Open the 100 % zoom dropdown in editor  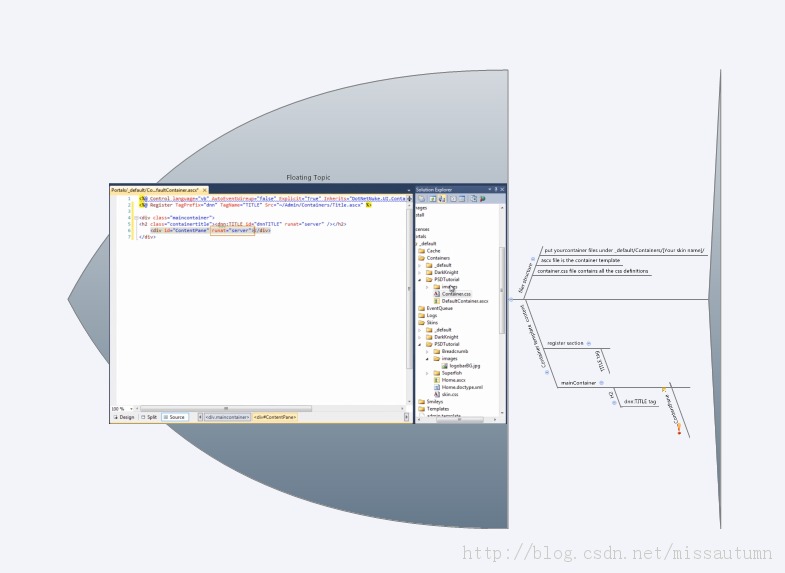pyautogui.click(x=131, y=409)
